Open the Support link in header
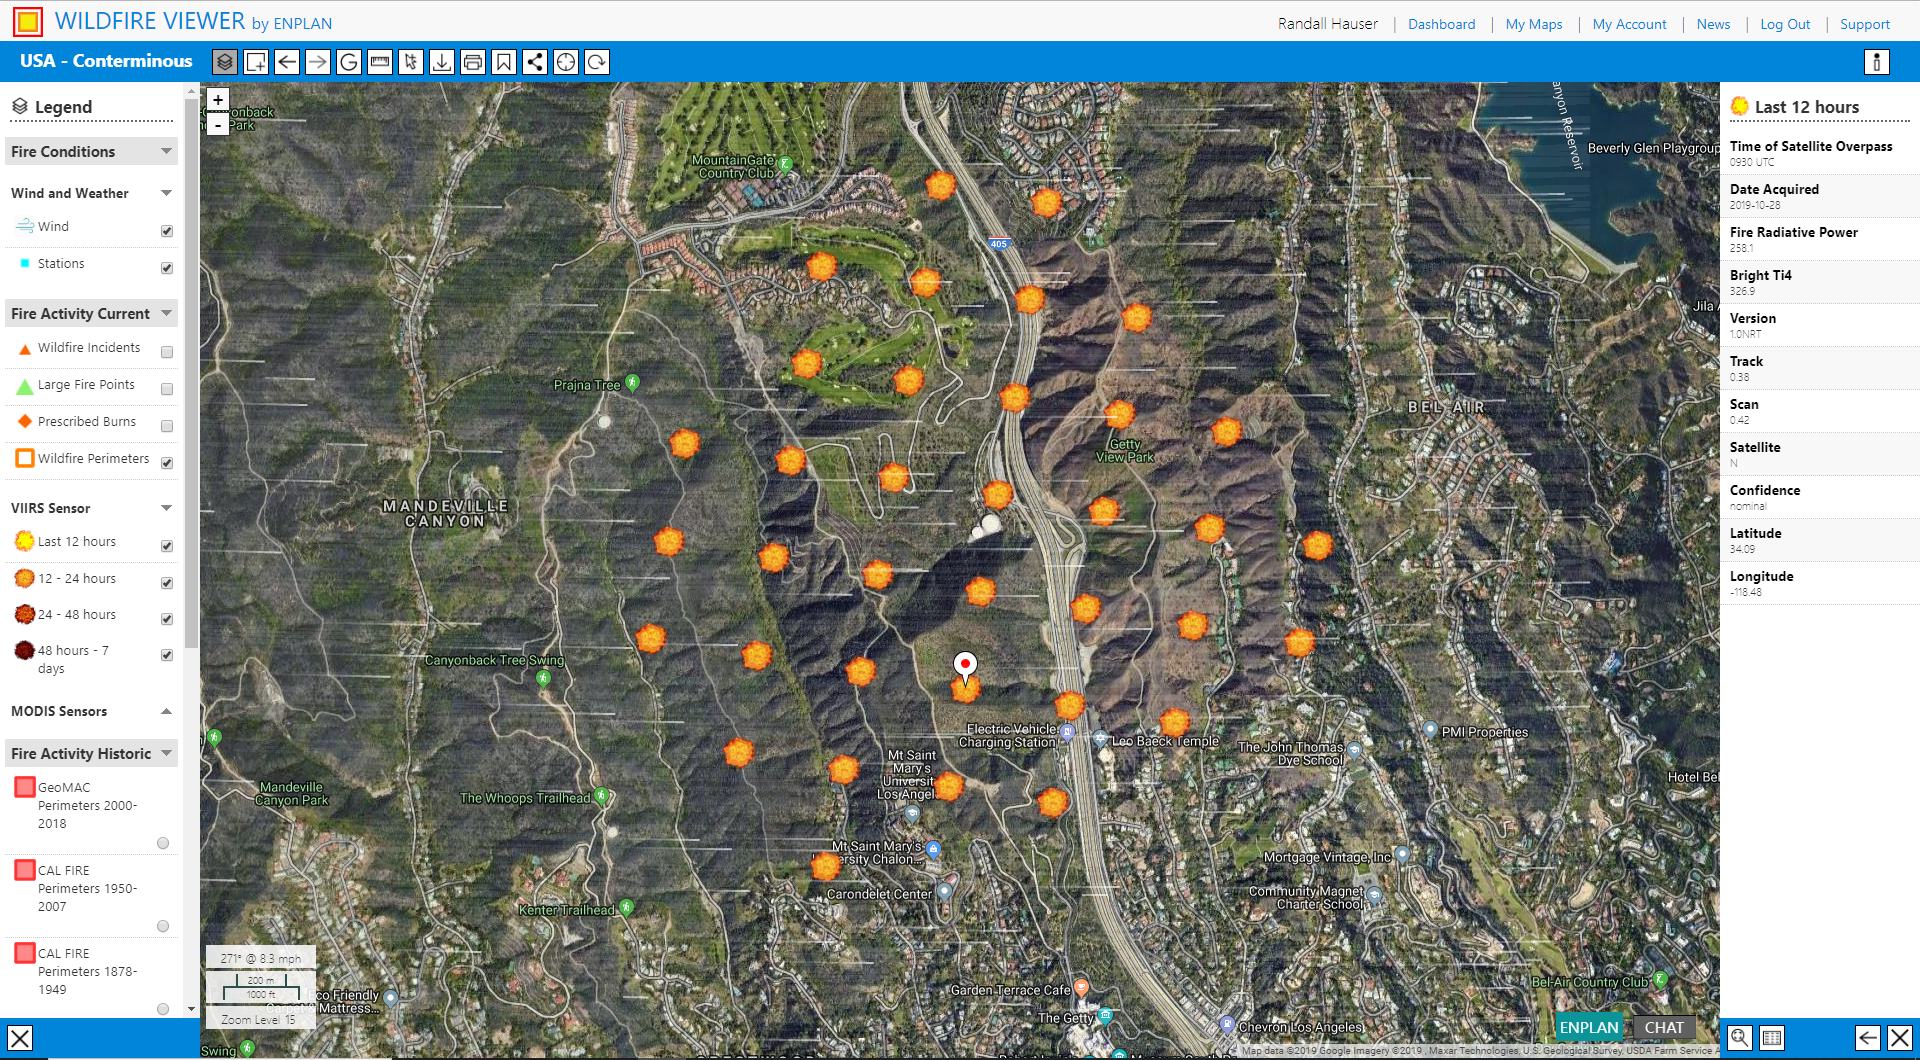 pos(1865,24)
